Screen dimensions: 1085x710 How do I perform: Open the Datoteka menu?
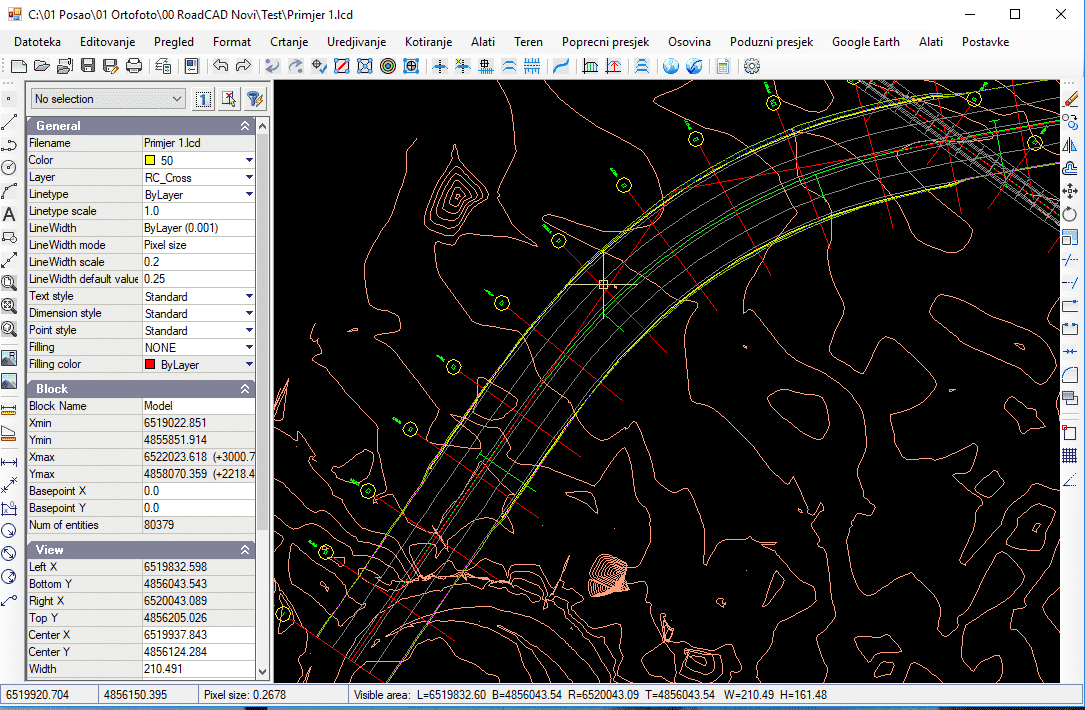[x=38, y=42]
